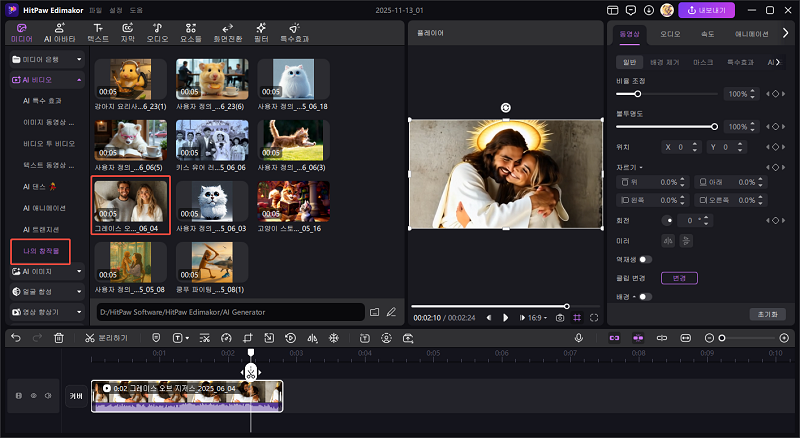Show more property tabs with right chevron
The image size is (800, 438).
[x=785, y=33]
